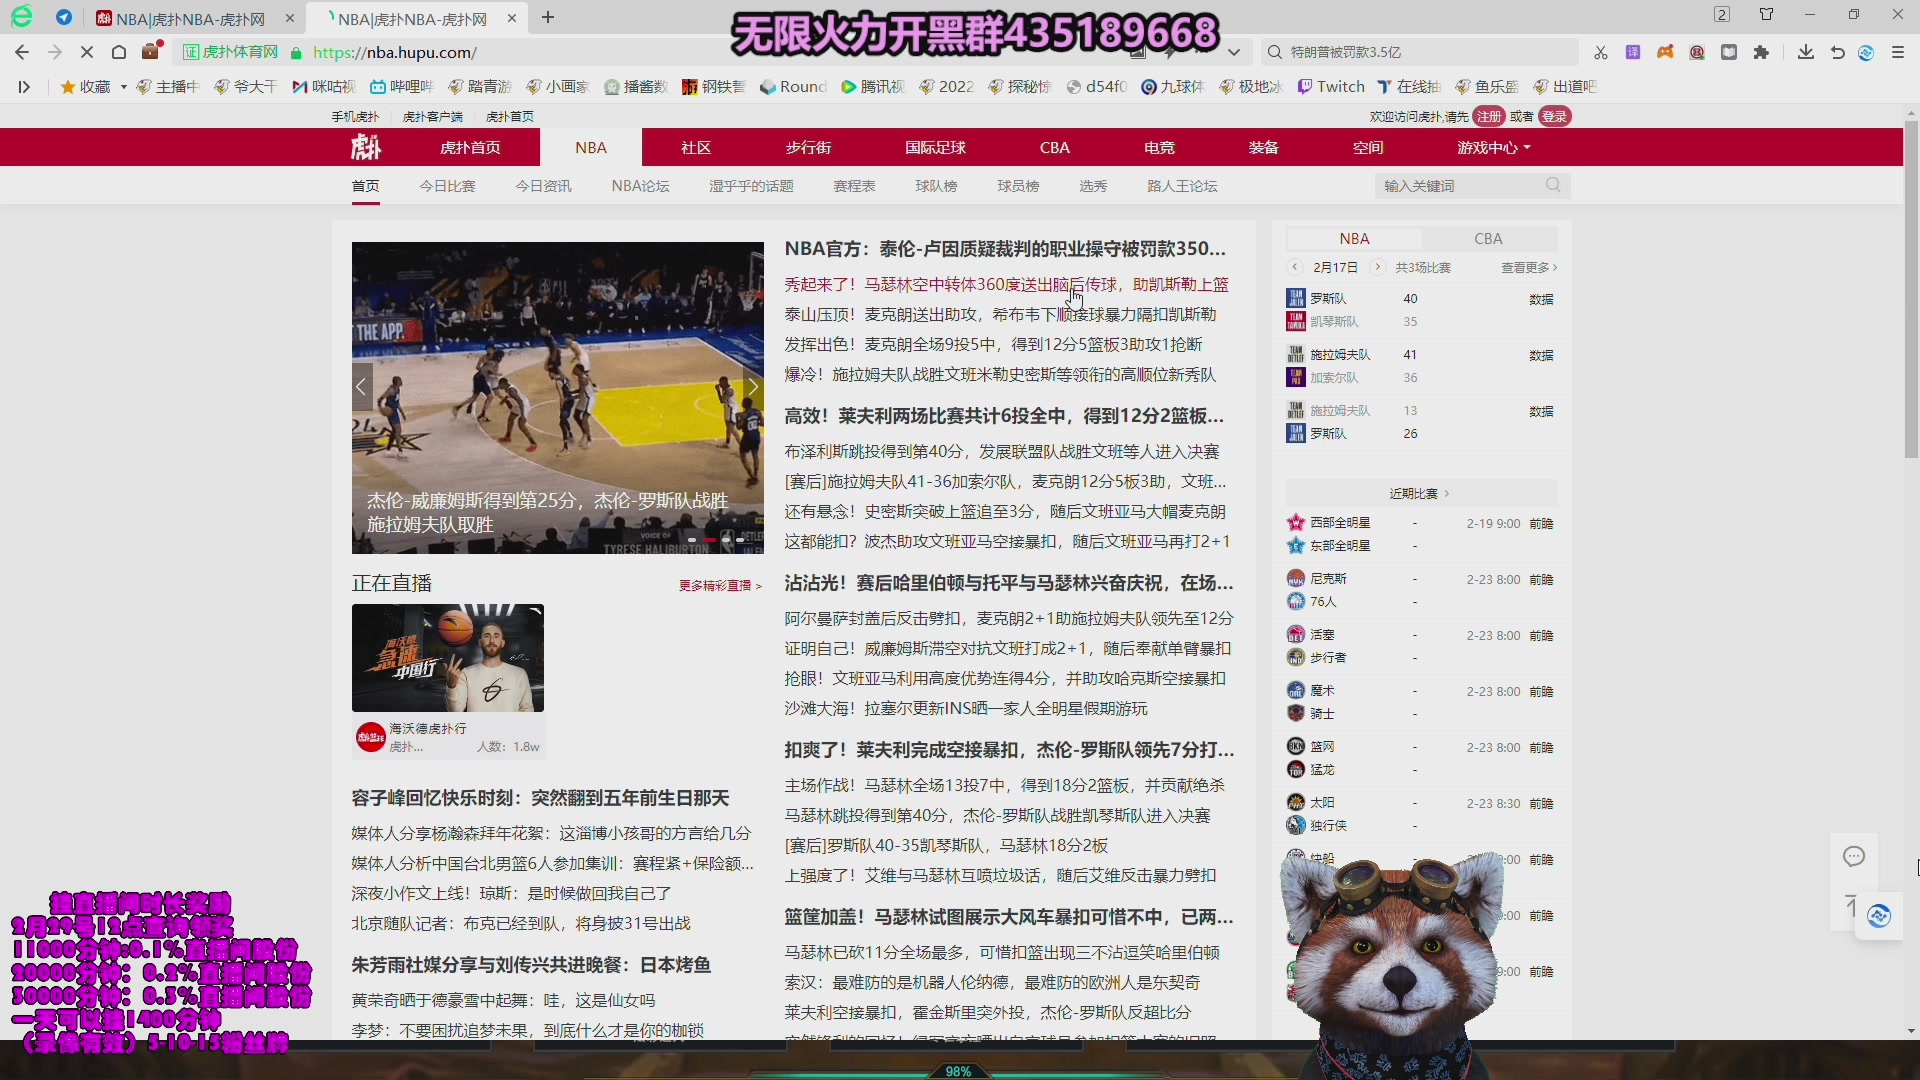Image resolution: width=1920 pixels, height=1080 pixels.
Task: Click the Hupu site logo
Action: pos(366,147)
